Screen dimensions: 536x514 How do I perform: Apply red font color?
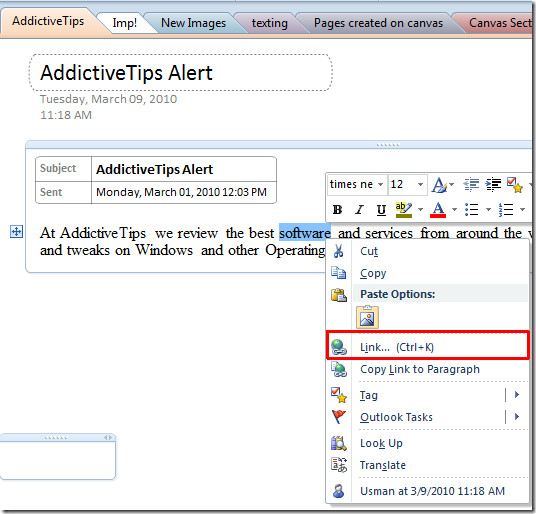[x=438, y=209]
